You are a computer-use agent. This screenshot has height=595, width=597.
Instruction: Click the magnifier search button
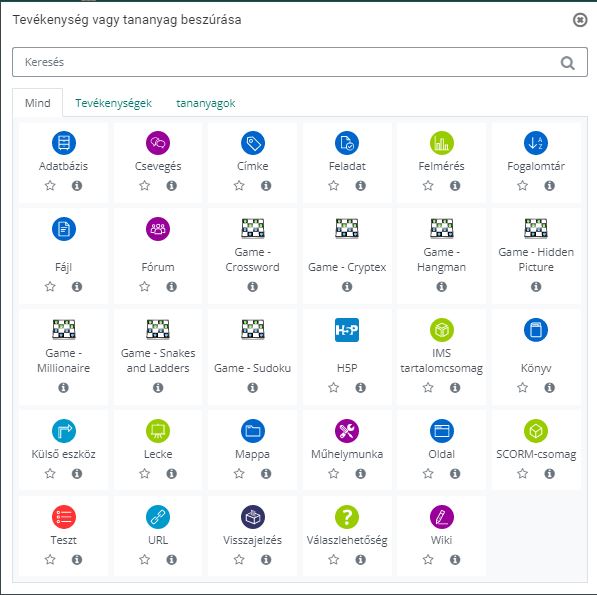click(x=568, y=62)
